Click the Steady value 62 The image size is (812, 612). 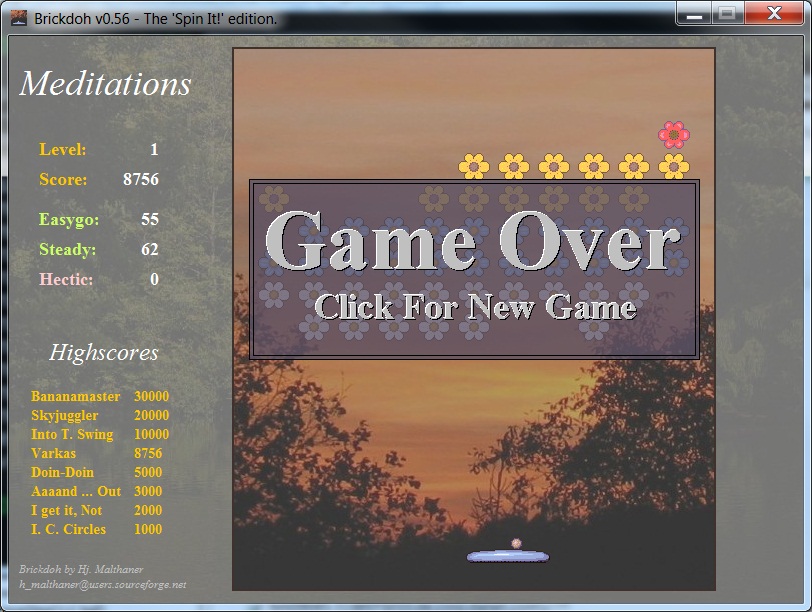[150, 249]
